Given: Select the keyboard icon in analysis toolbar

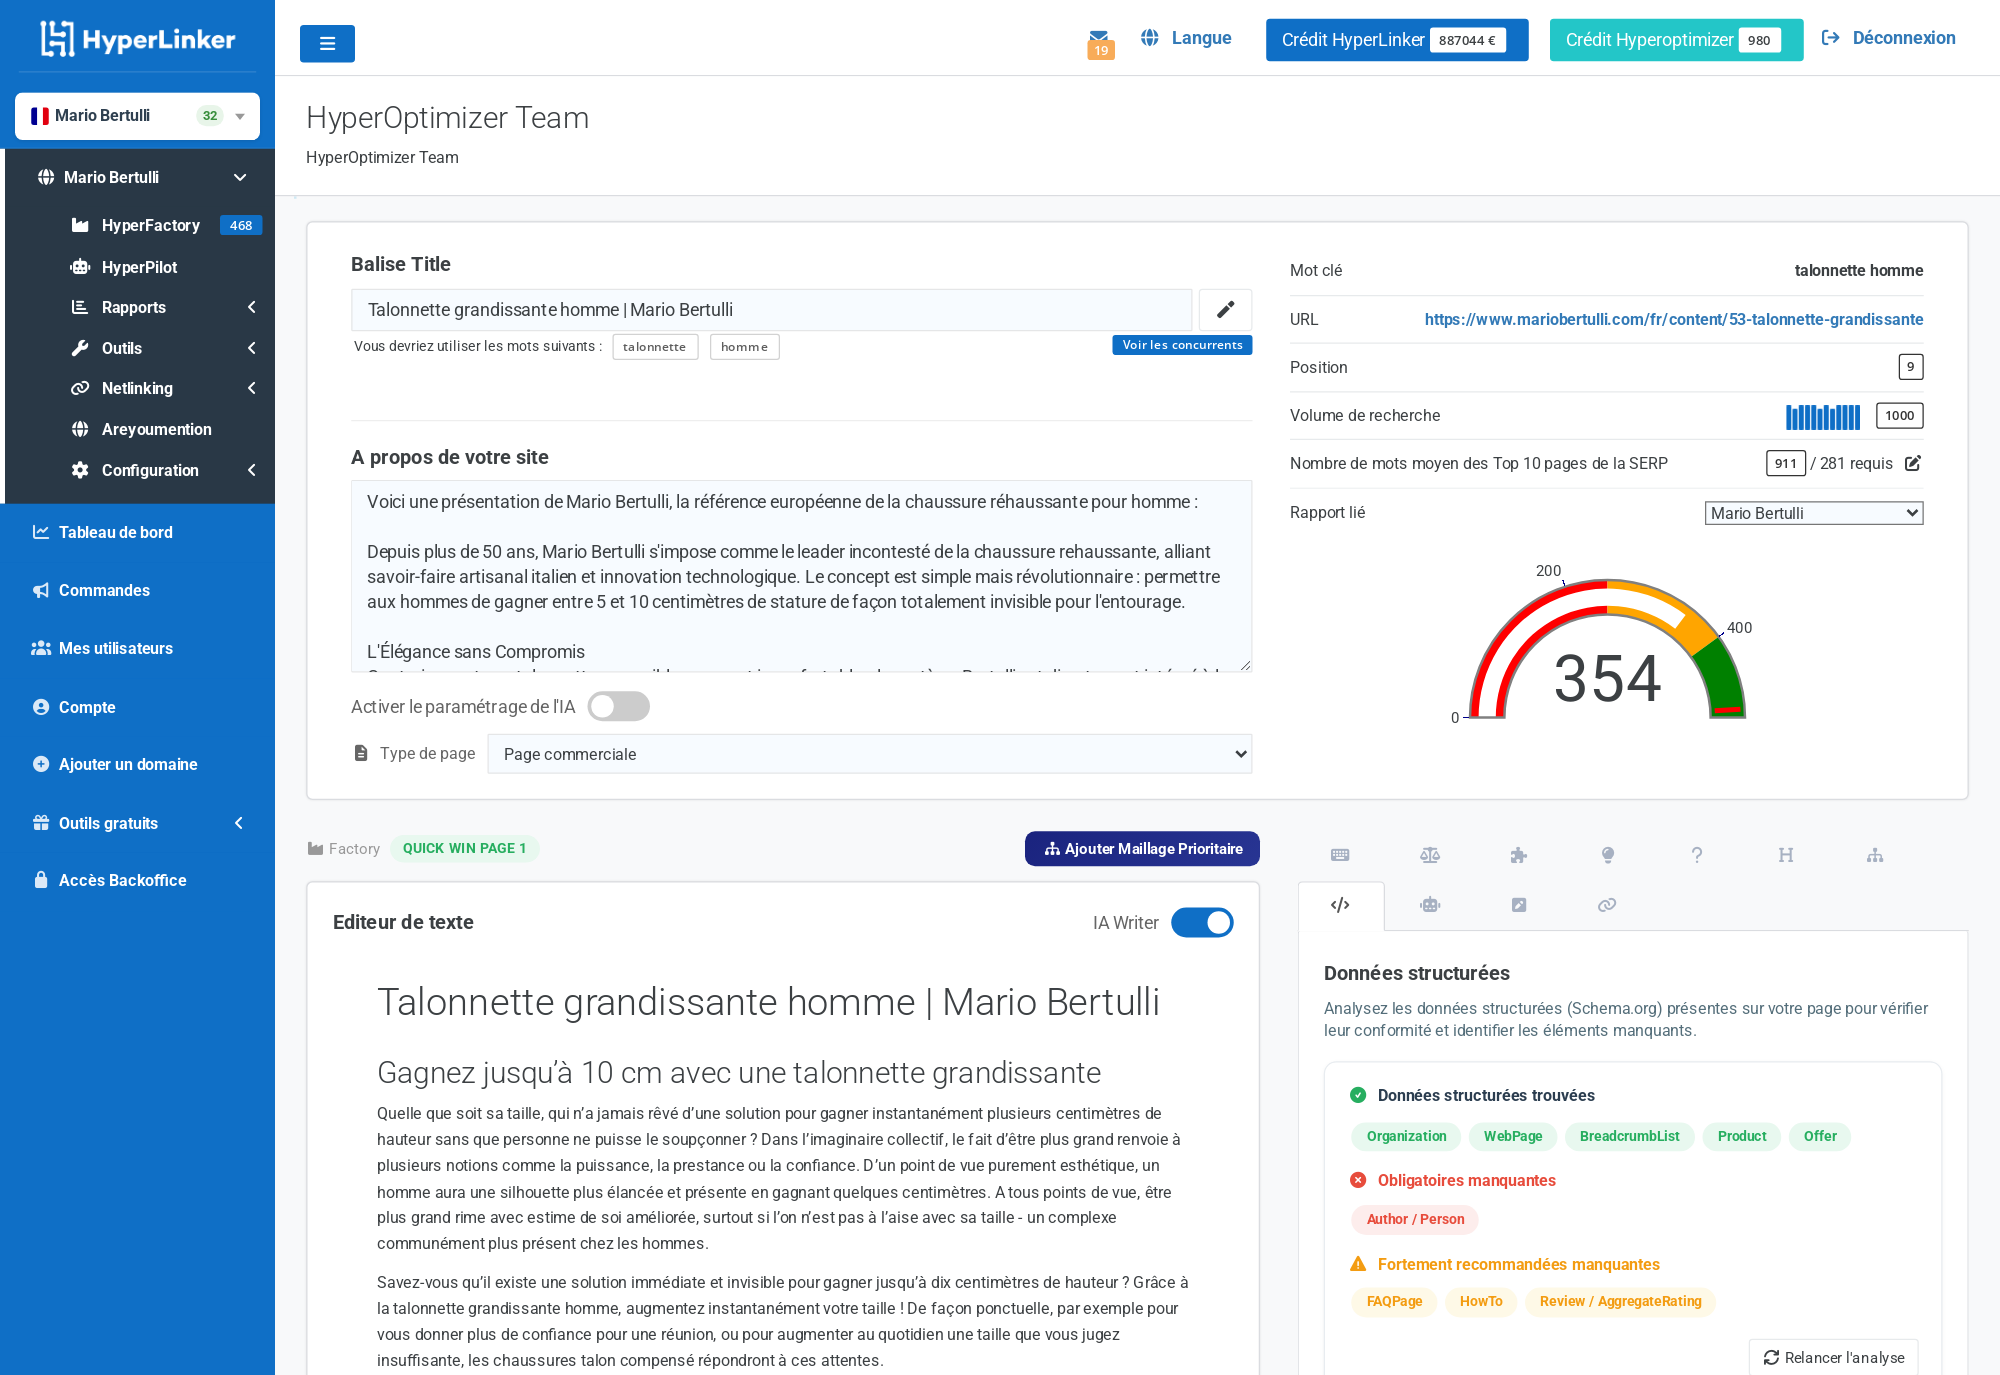Looking at the screenshot, I should point(1340,855).
